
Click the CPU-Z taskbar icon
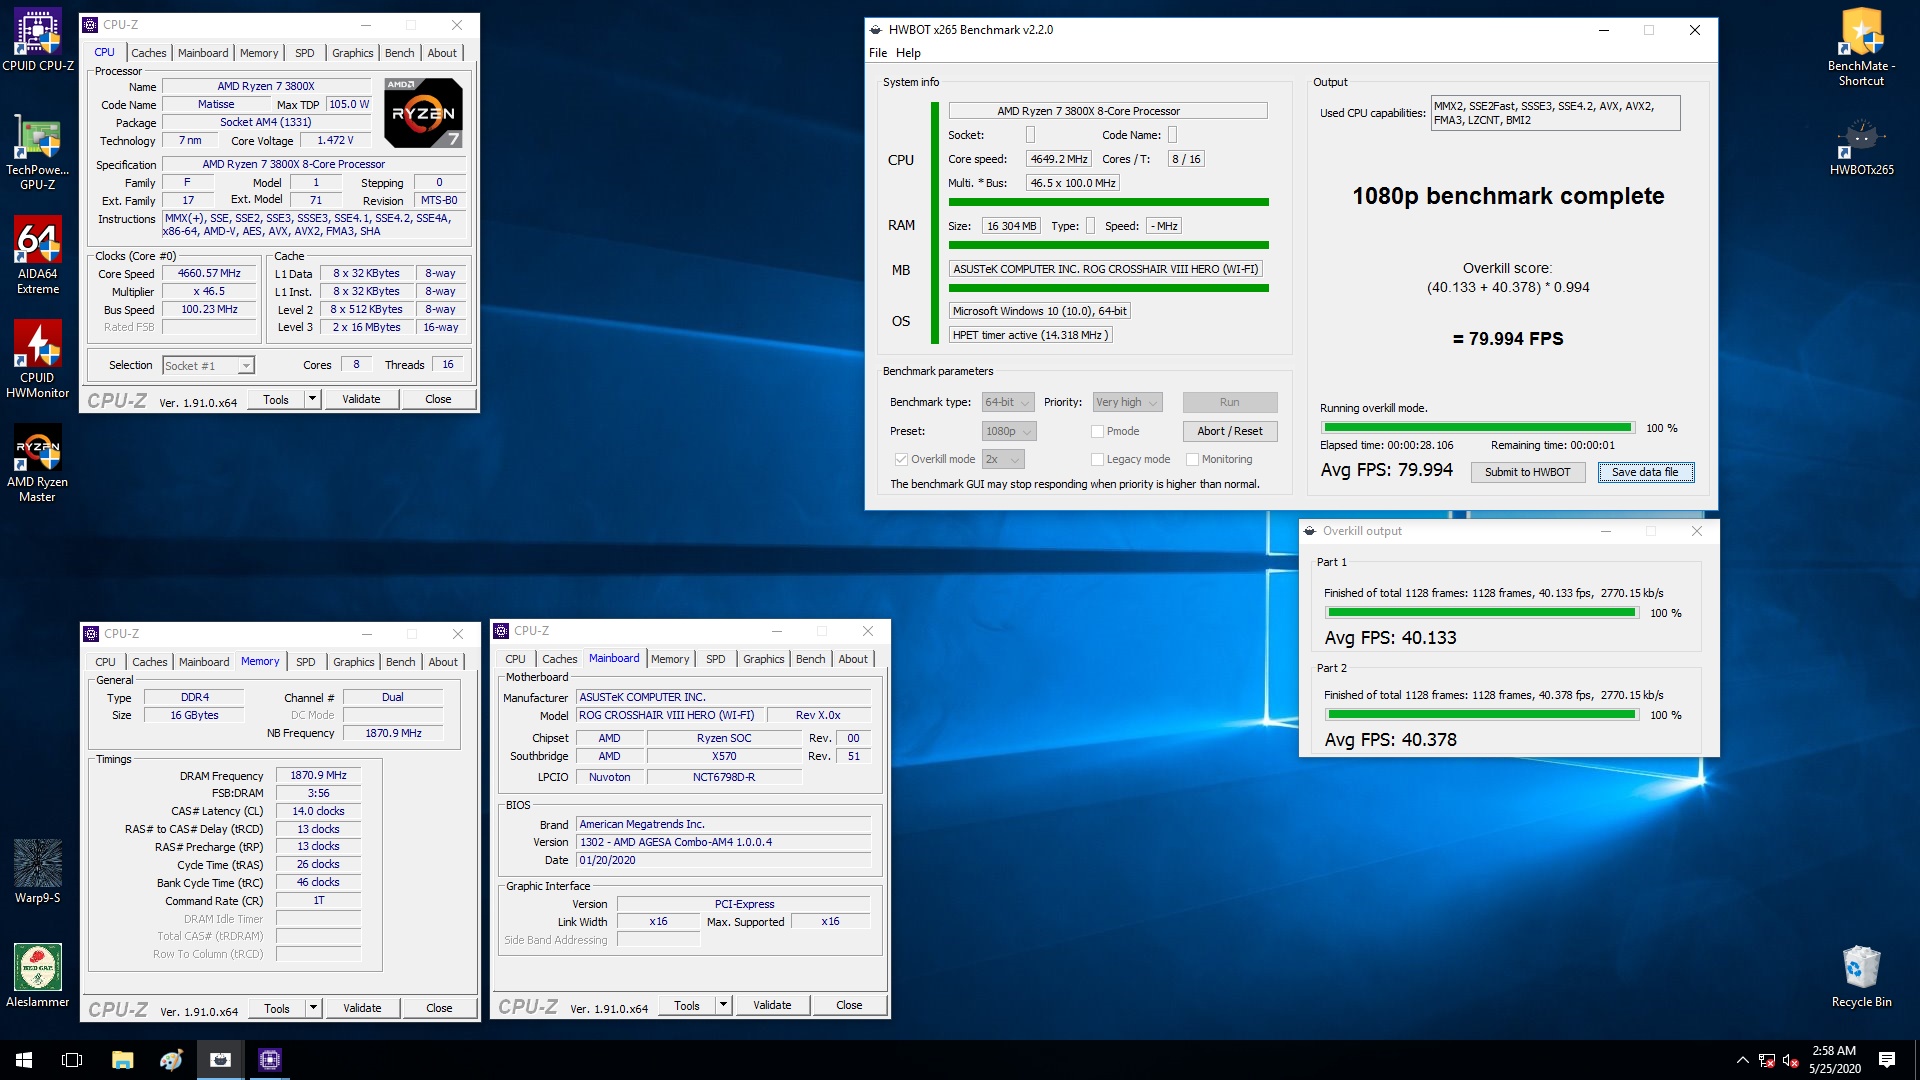pyautogui.click(x=269, y=1060)
